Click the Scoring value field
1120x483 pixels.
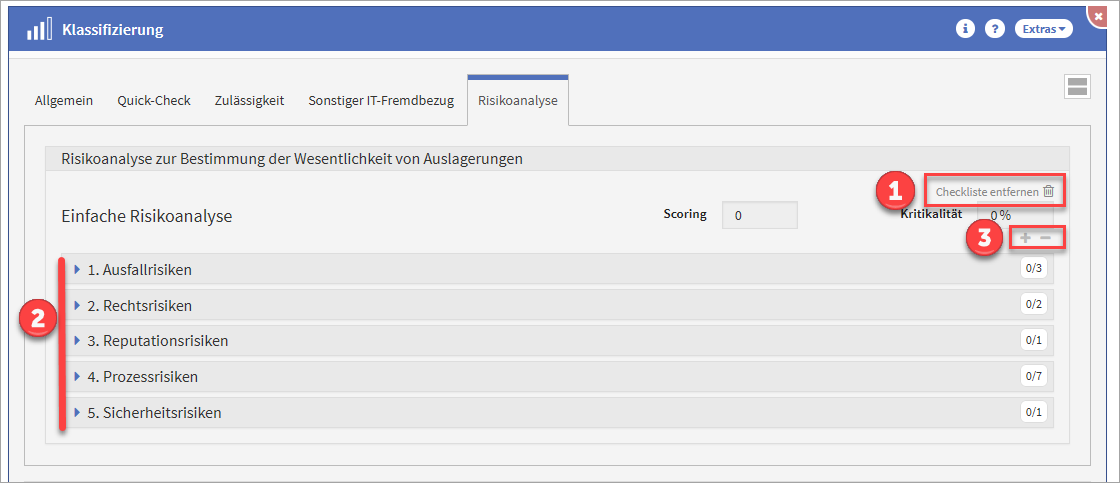point(759,216)
